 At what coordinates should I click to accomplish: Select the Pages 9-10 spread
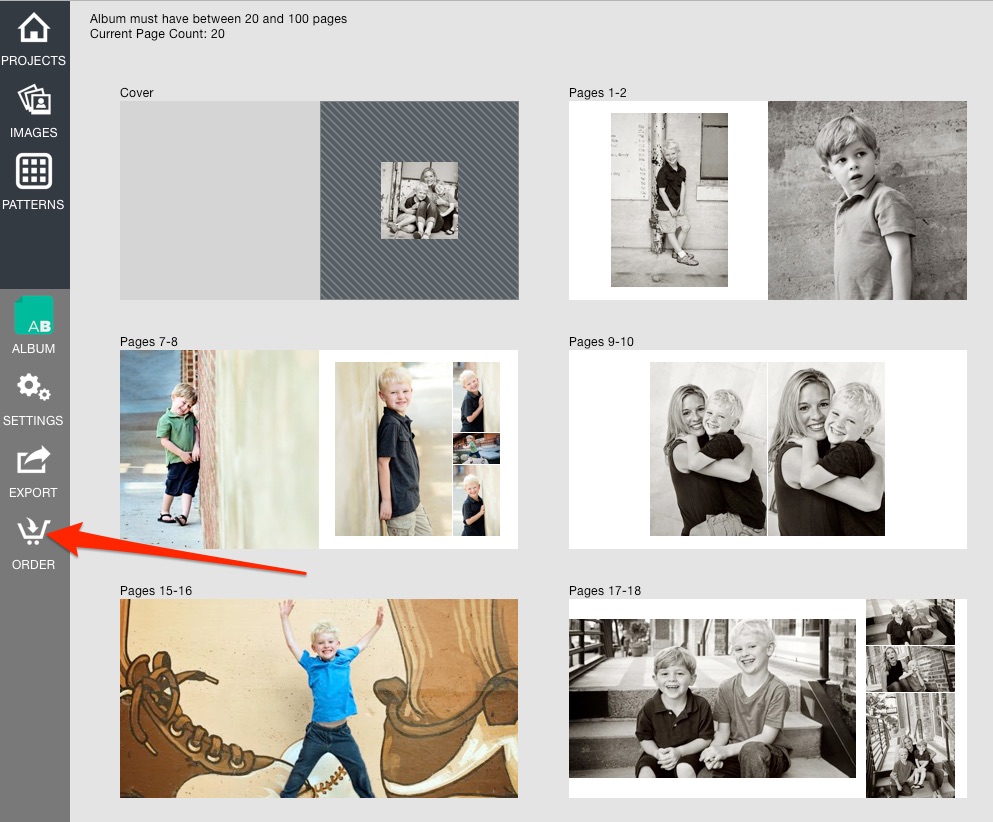tap(768, 449)
